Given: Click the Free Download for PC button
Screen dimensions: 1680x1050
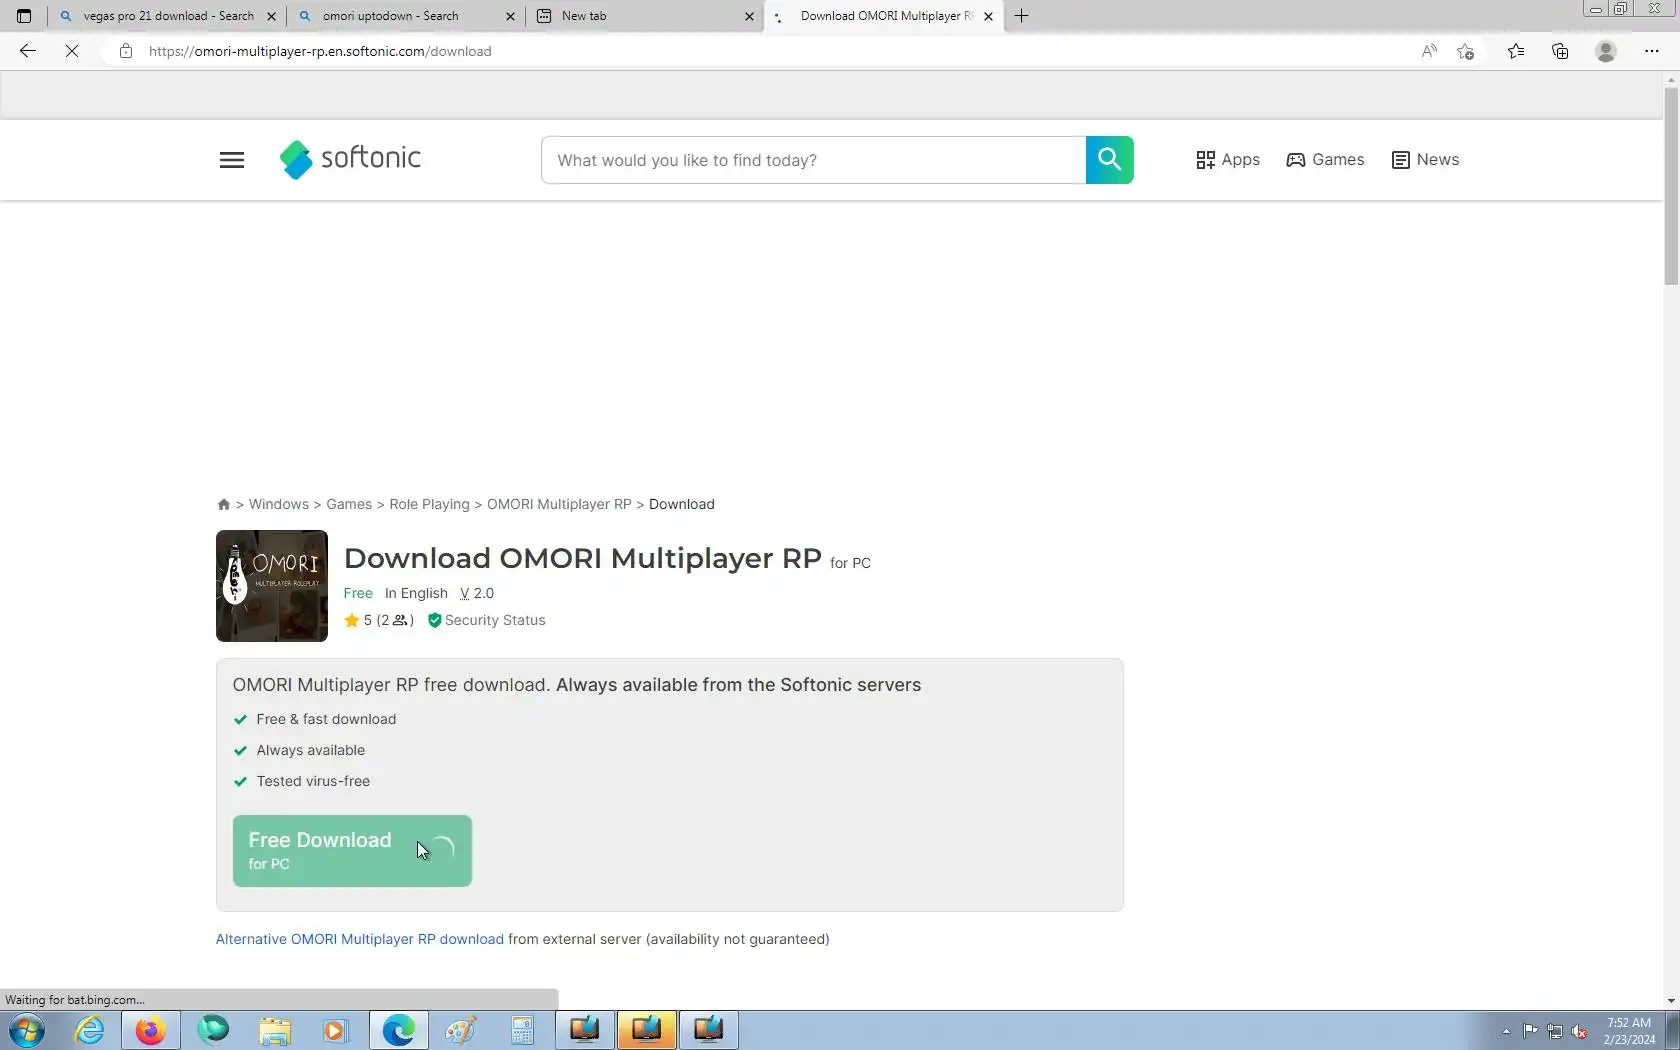Looking at the screenshot, I should [352, 851].
